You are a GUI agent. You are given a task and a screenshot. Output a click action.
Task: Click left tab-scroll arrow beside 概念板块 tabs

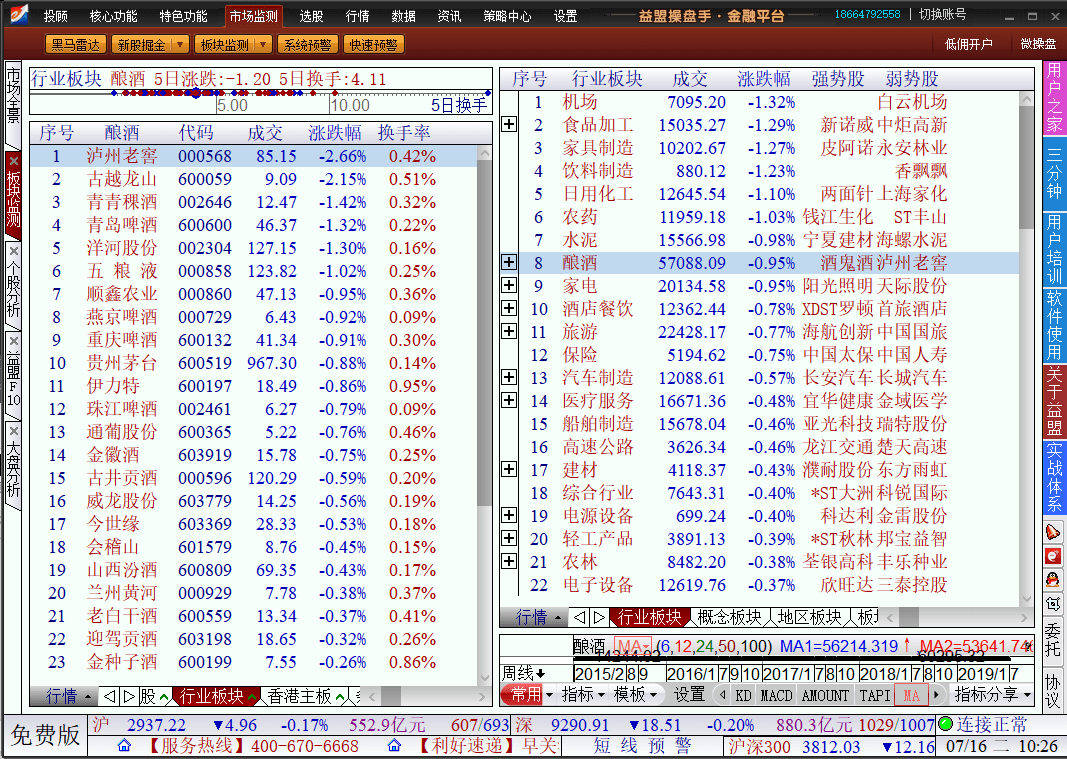[578, 617]
